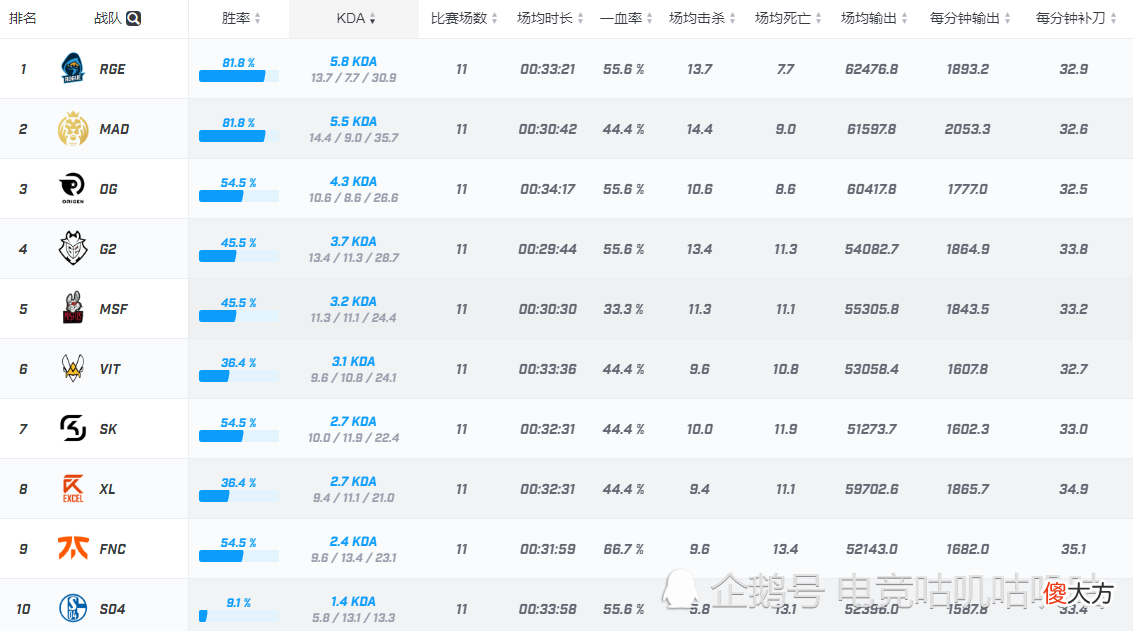
Task: Open FNC team name link
Action: [x=113, y=549]
